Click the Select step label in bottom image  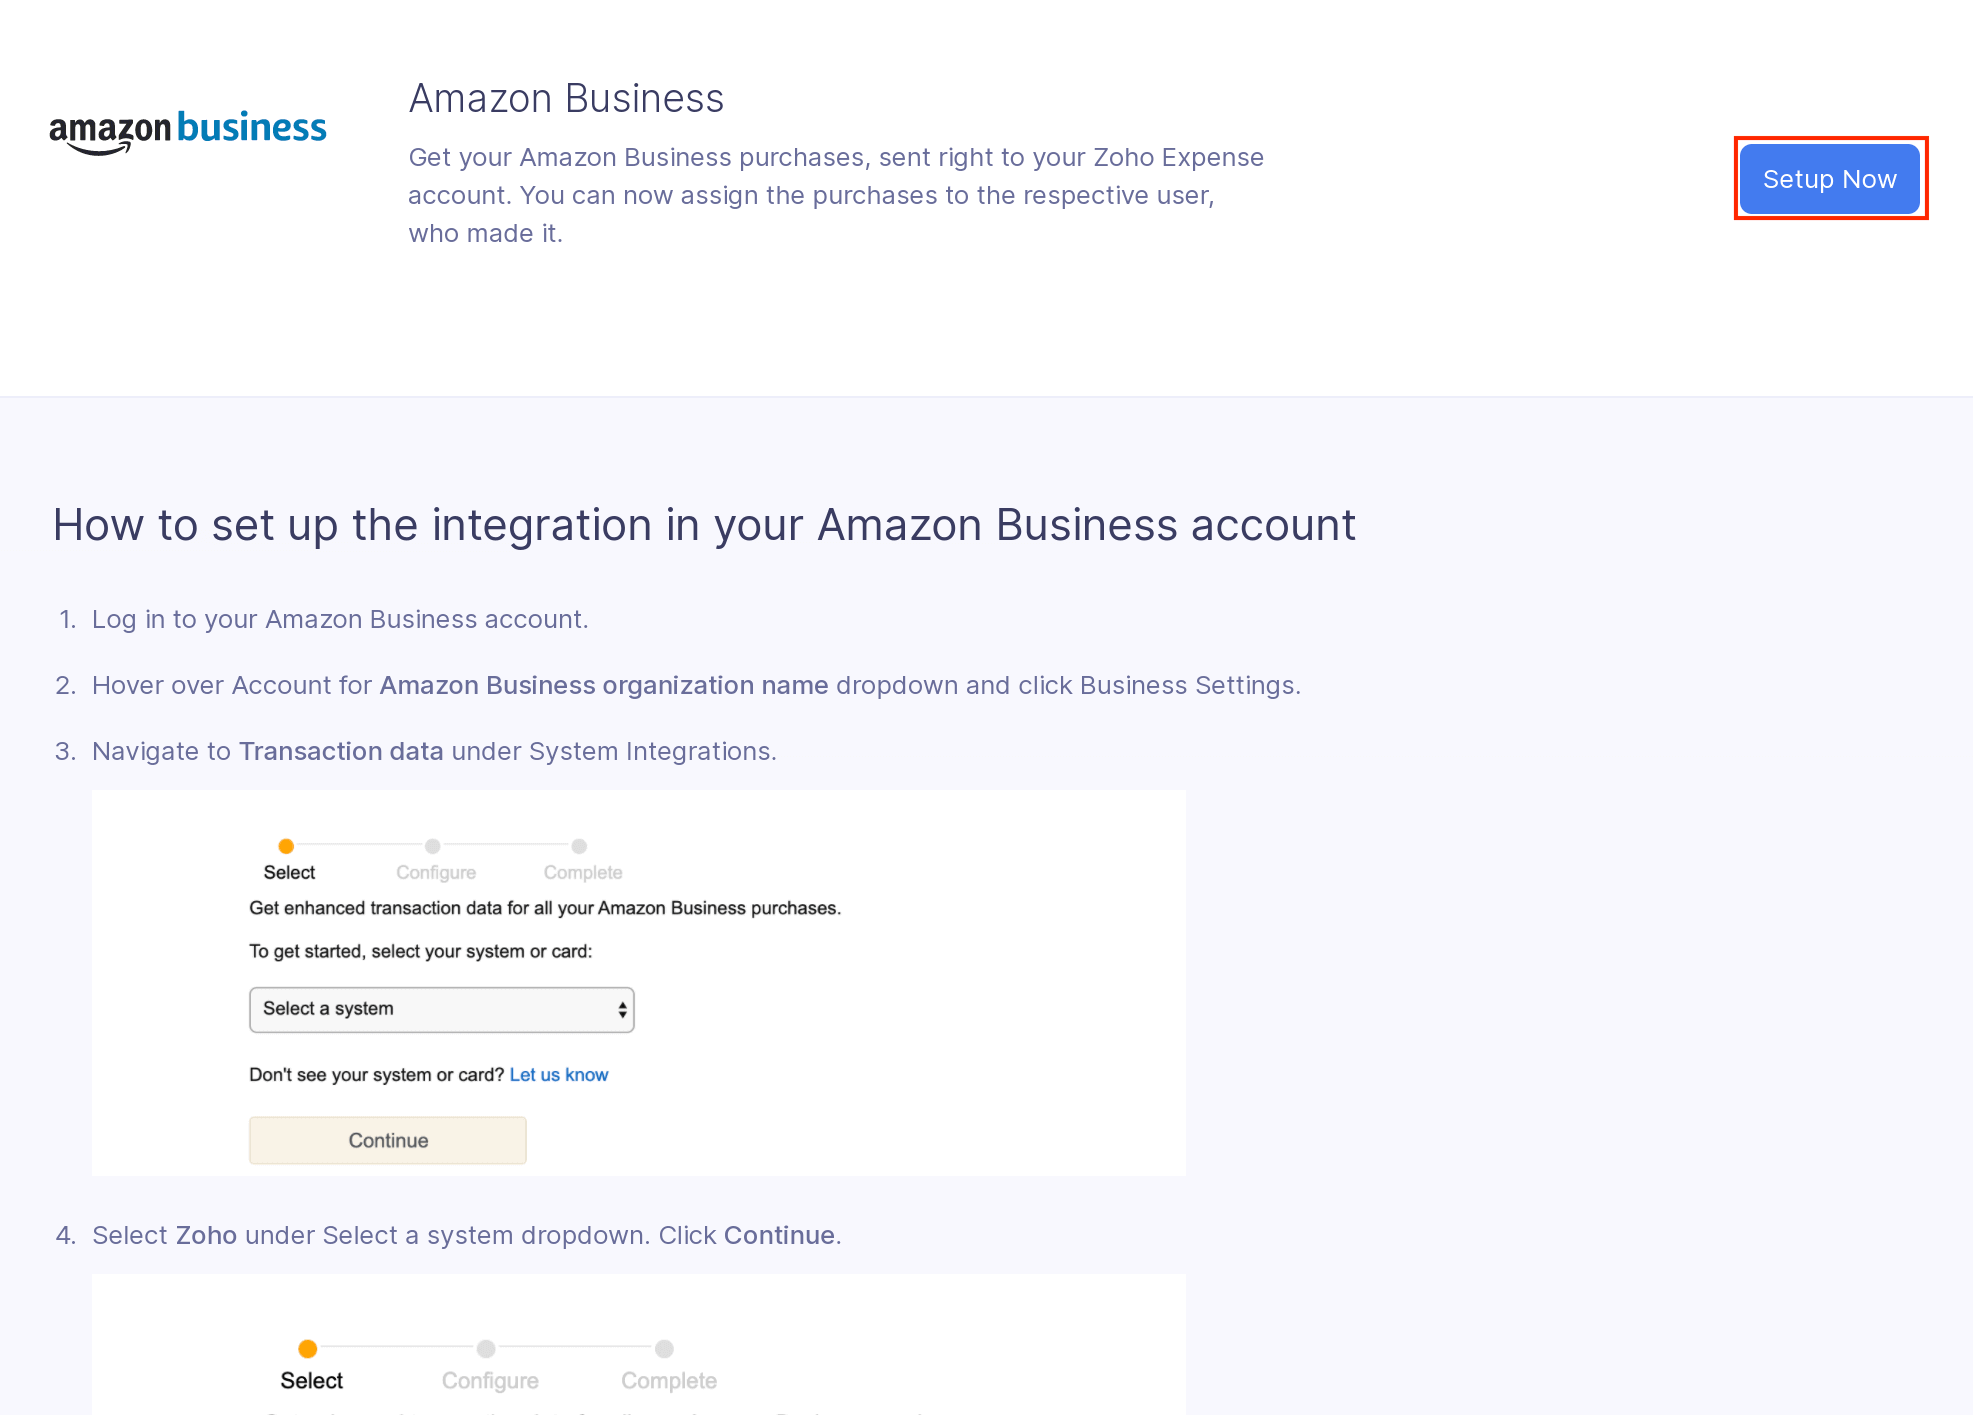[x=311, y=1381]
